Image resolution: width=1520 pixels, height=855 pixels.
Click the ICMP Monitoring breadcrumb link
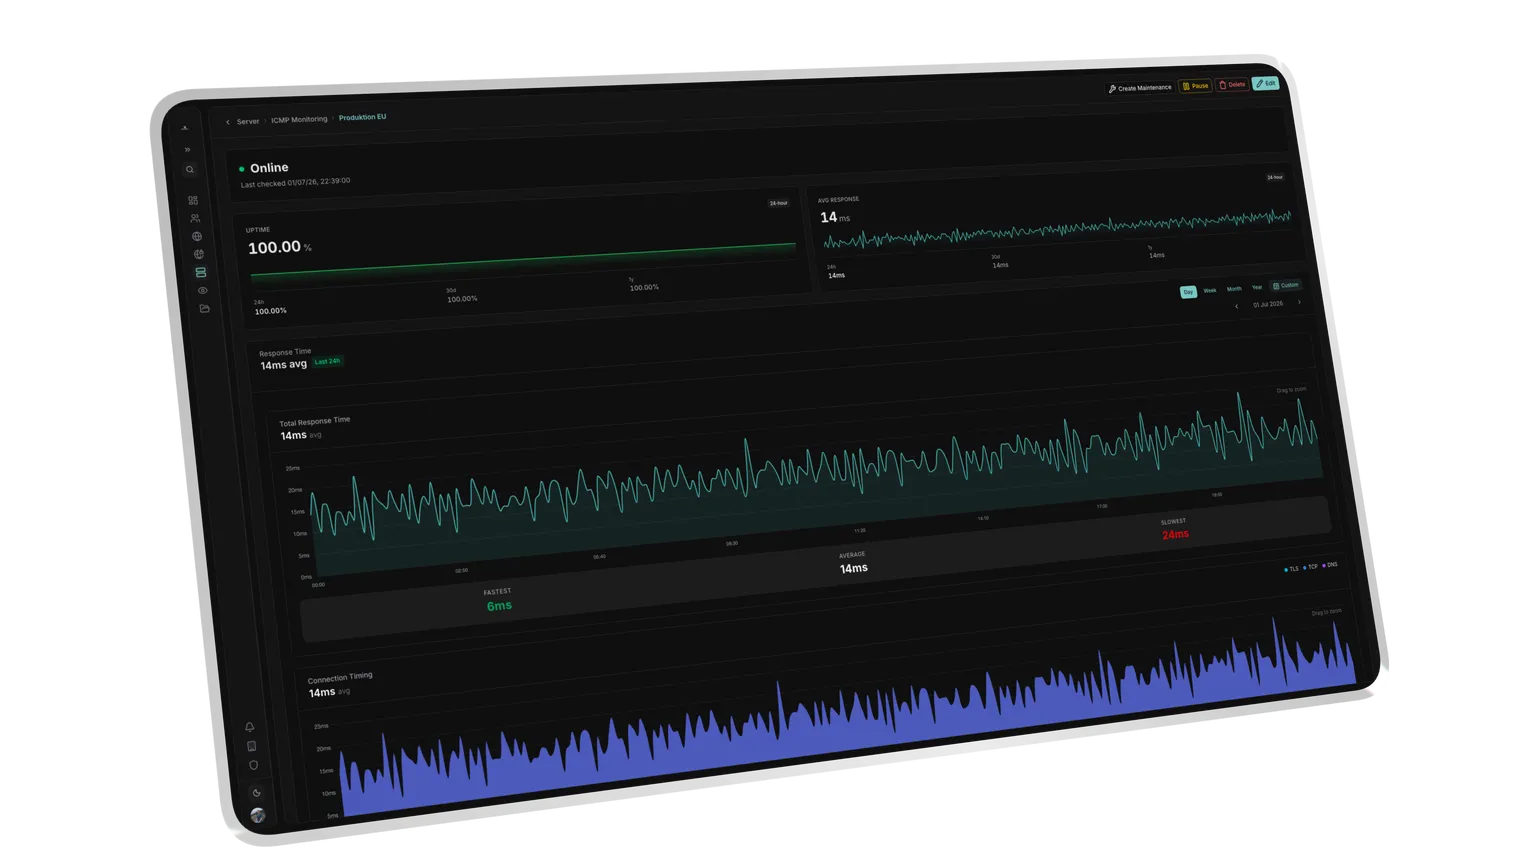click(299, 119)
